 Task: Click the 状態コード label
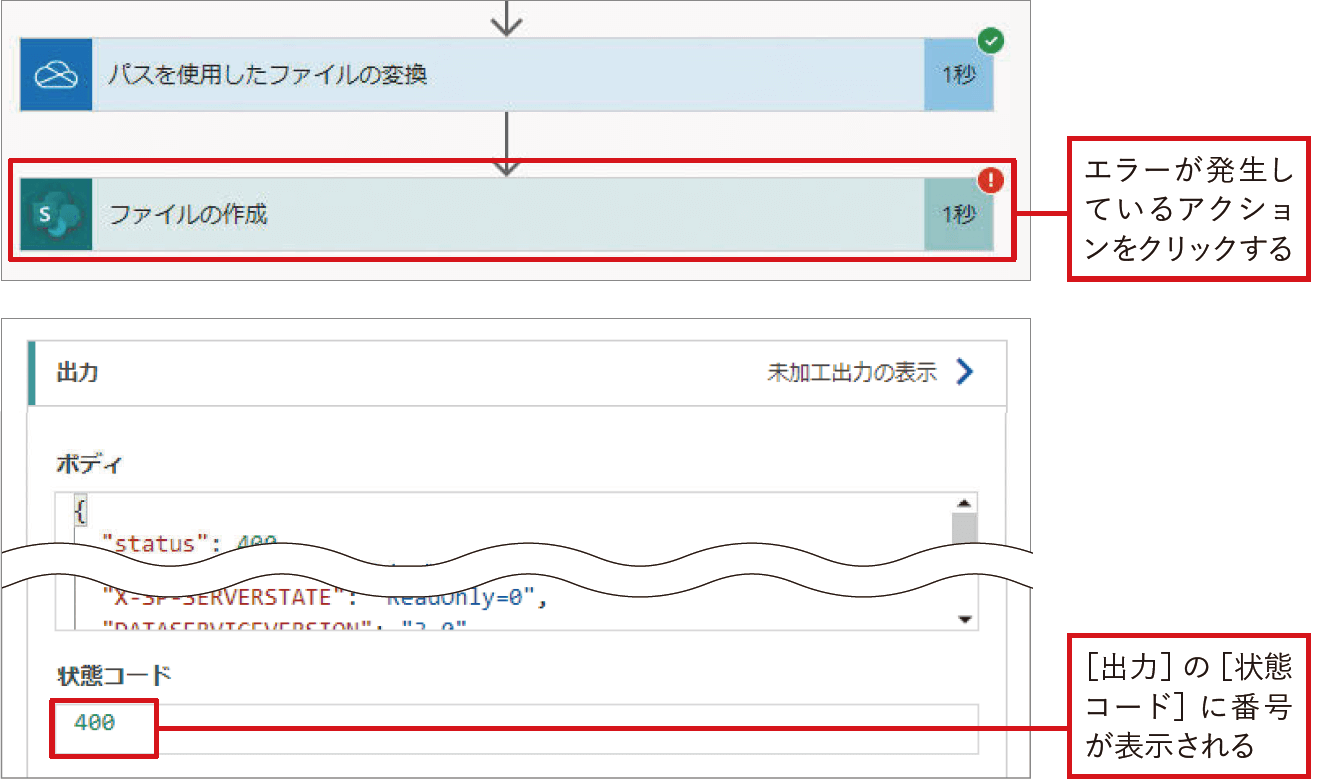point(114,675)
